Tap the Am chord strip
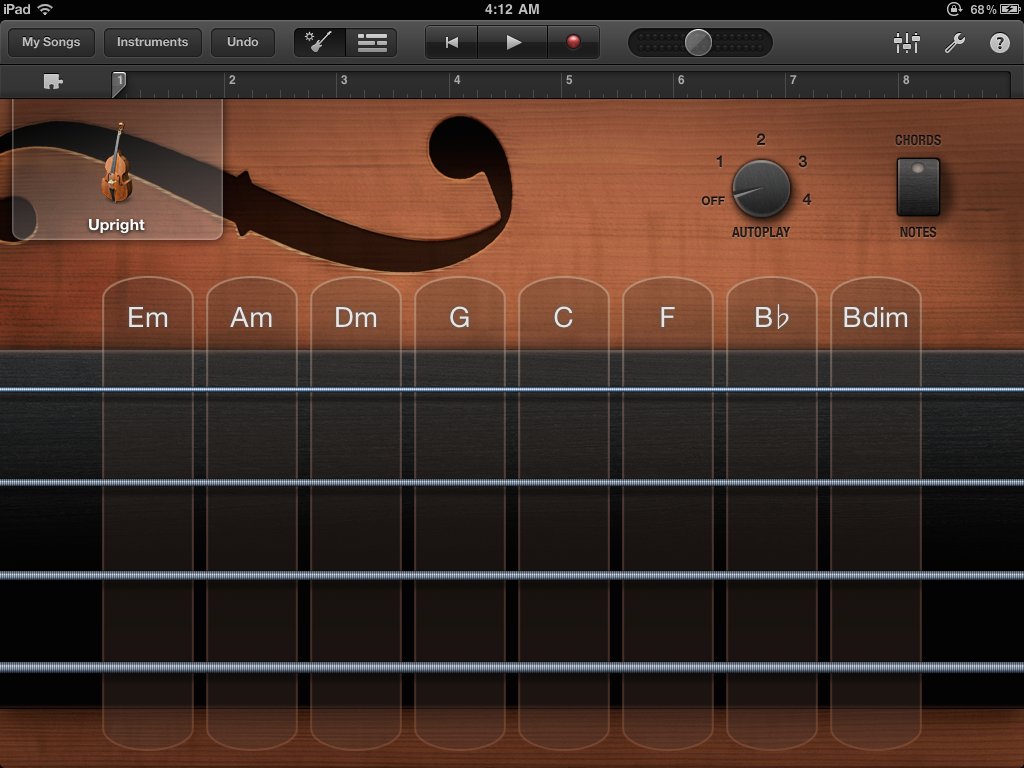 (251, 513)
